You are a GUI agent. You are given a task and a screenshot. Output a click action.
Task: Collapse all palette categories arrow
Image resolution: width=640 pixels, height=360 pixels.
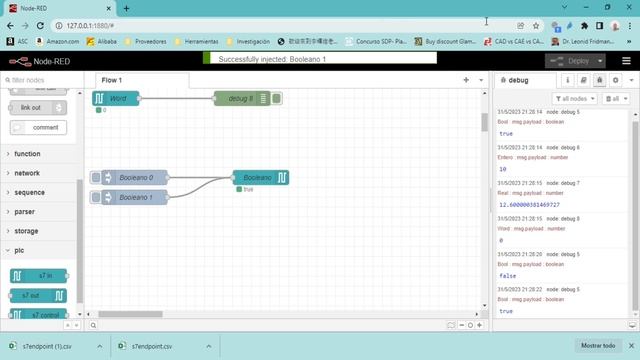coord(68,325)
